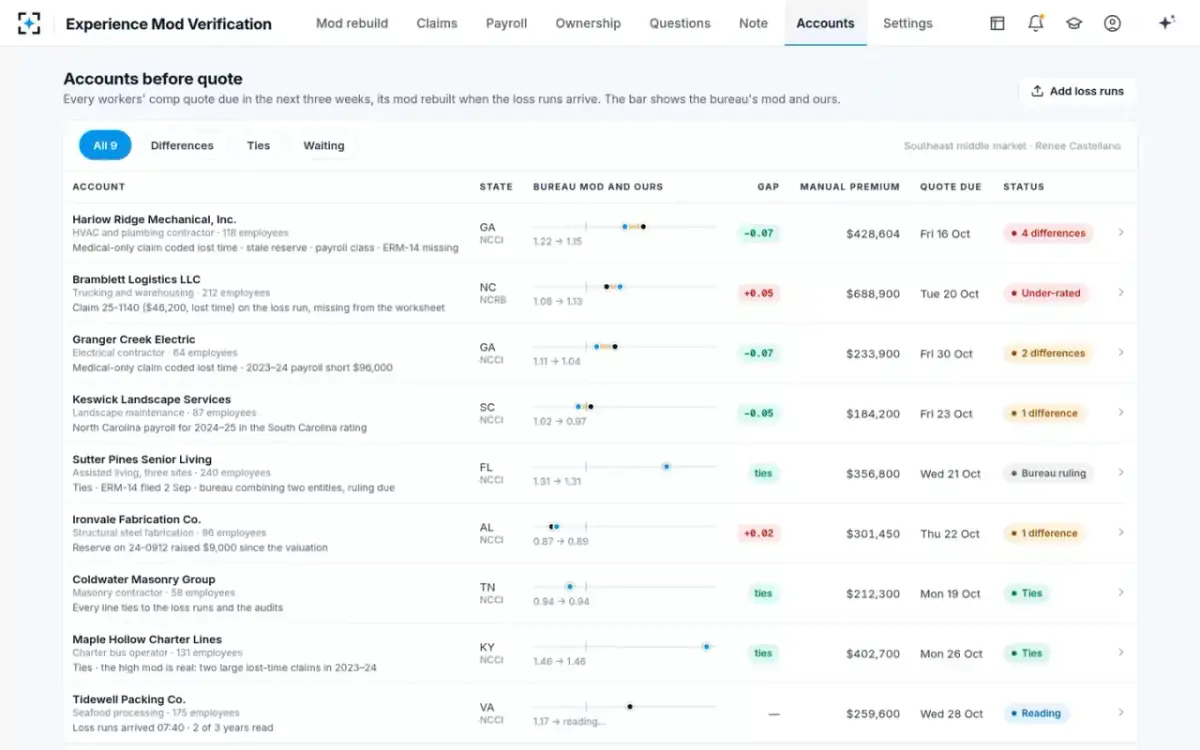Open the Claims tab
Image resolution: width=1200 pixels, height=750 pixels.
click(x=437, y=23)
